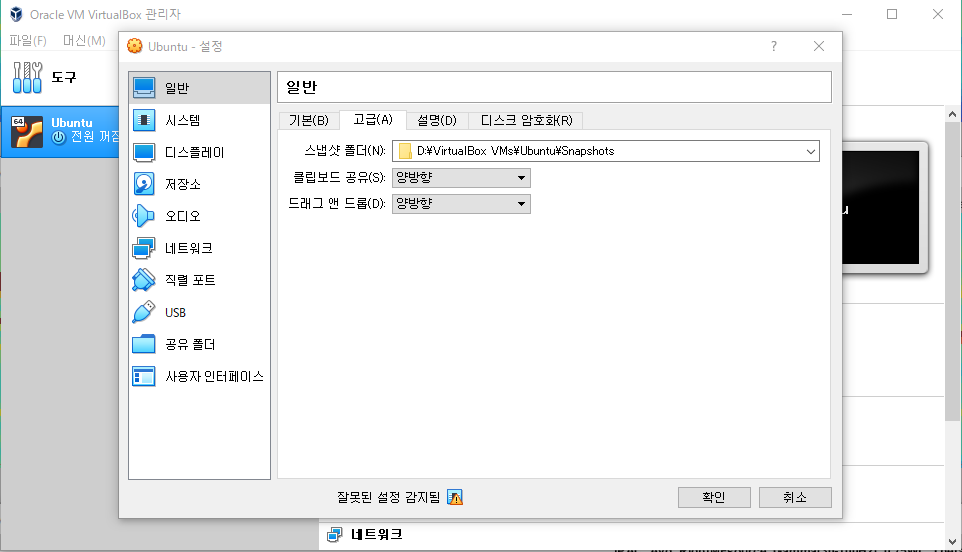Select the Ubuntu VM icon in the list
Viewport: 962px width, 552px height.
27,132
